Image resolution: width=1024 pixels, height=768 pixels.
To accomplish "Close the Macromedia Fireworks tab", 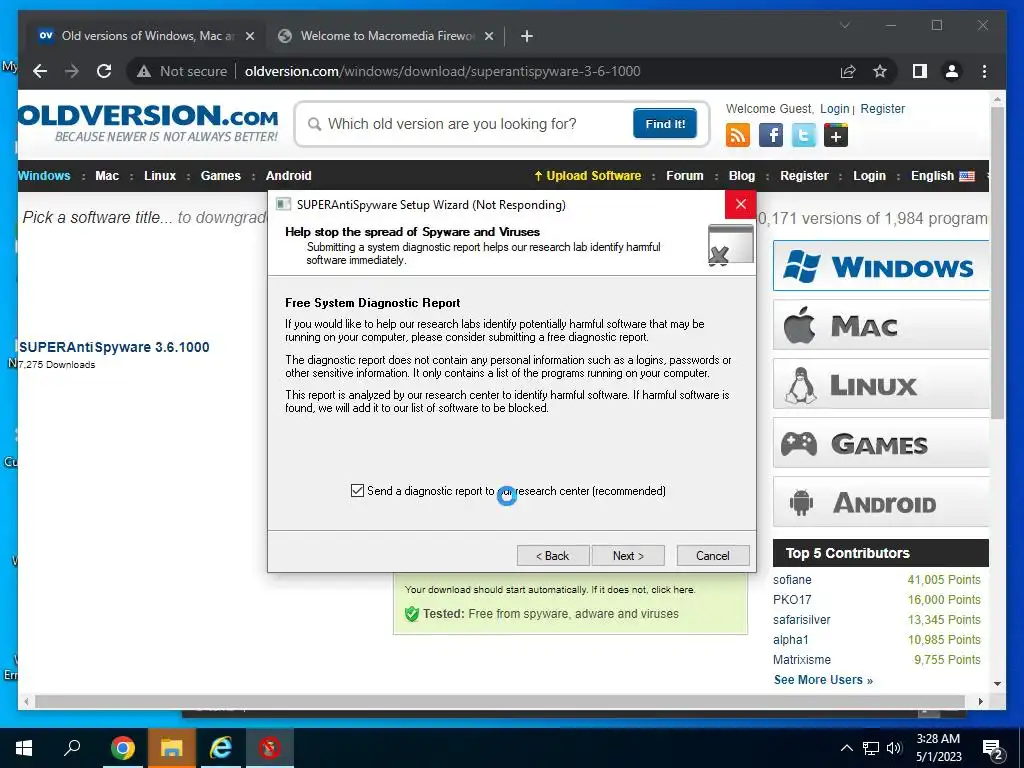I will [x=488, y=36].
